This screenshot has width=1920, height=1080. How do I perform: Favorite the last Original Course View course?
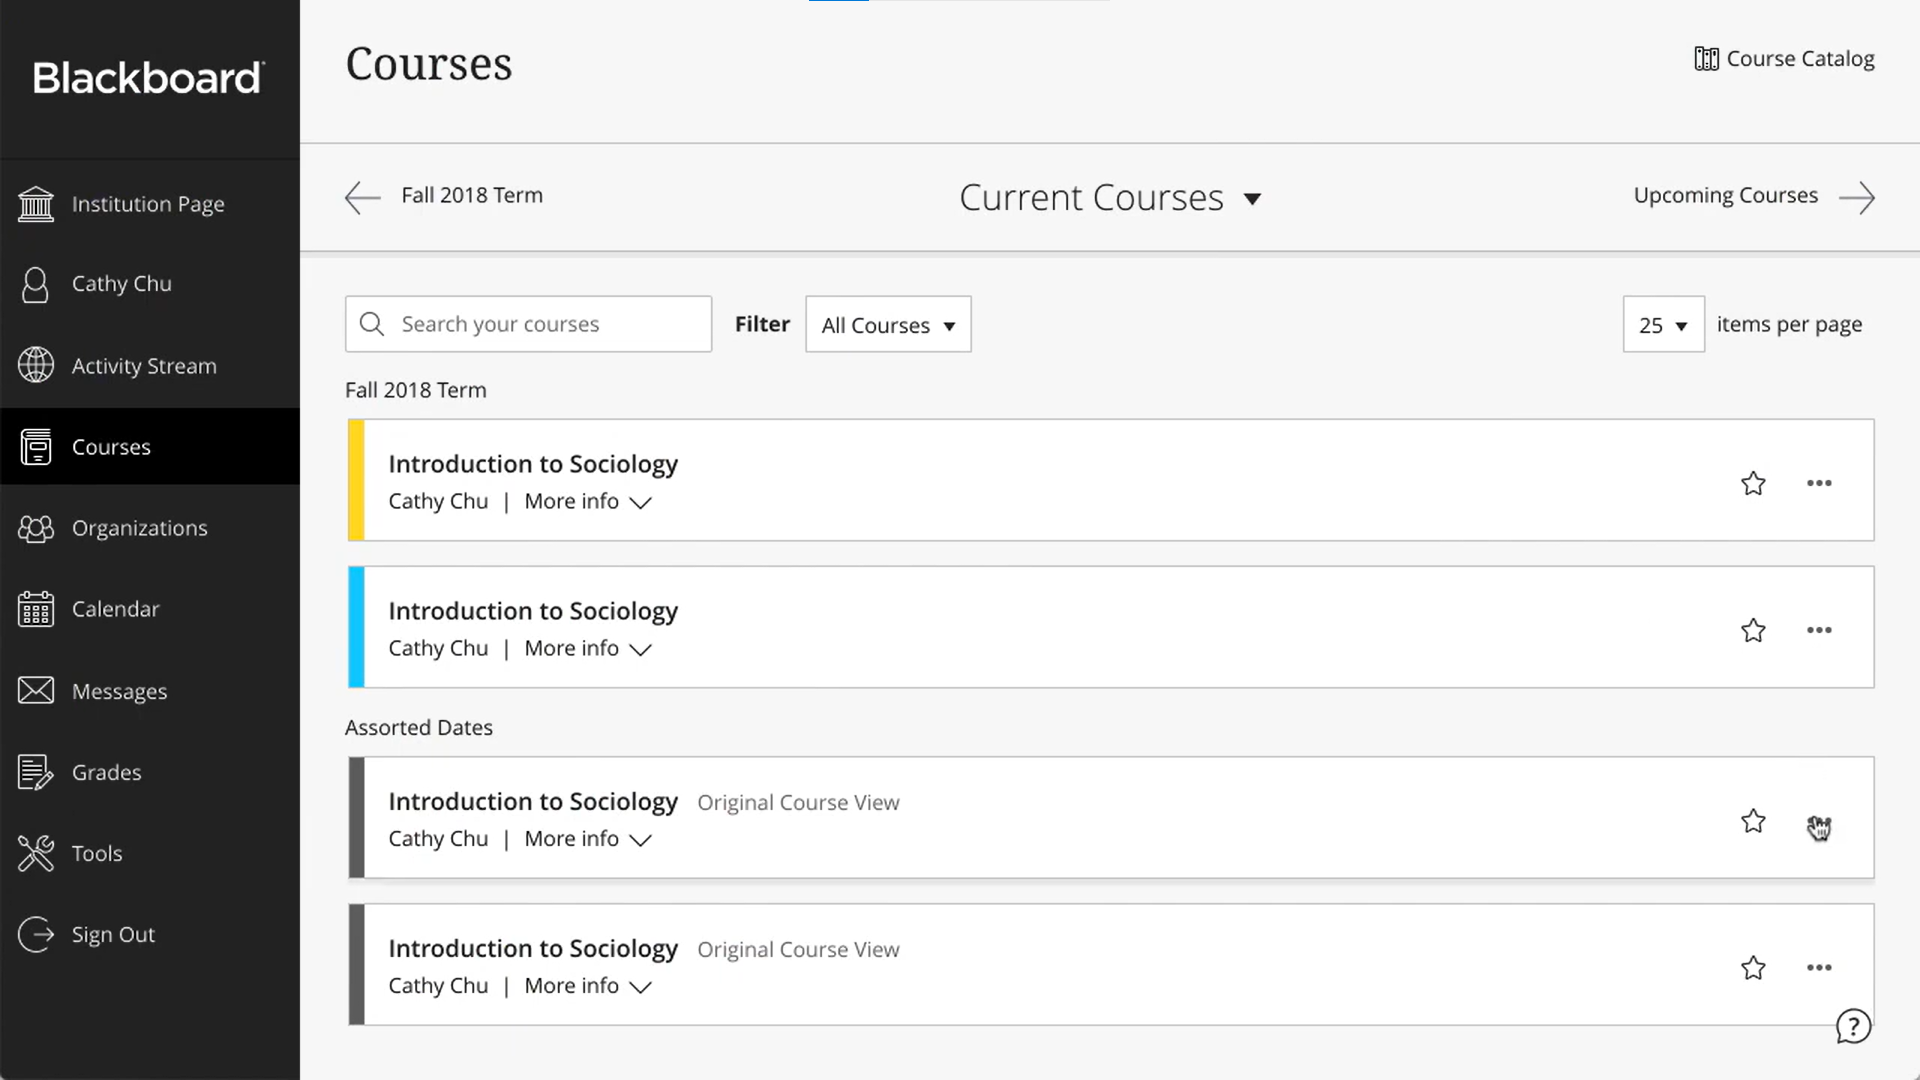(x=1753, y=968)
